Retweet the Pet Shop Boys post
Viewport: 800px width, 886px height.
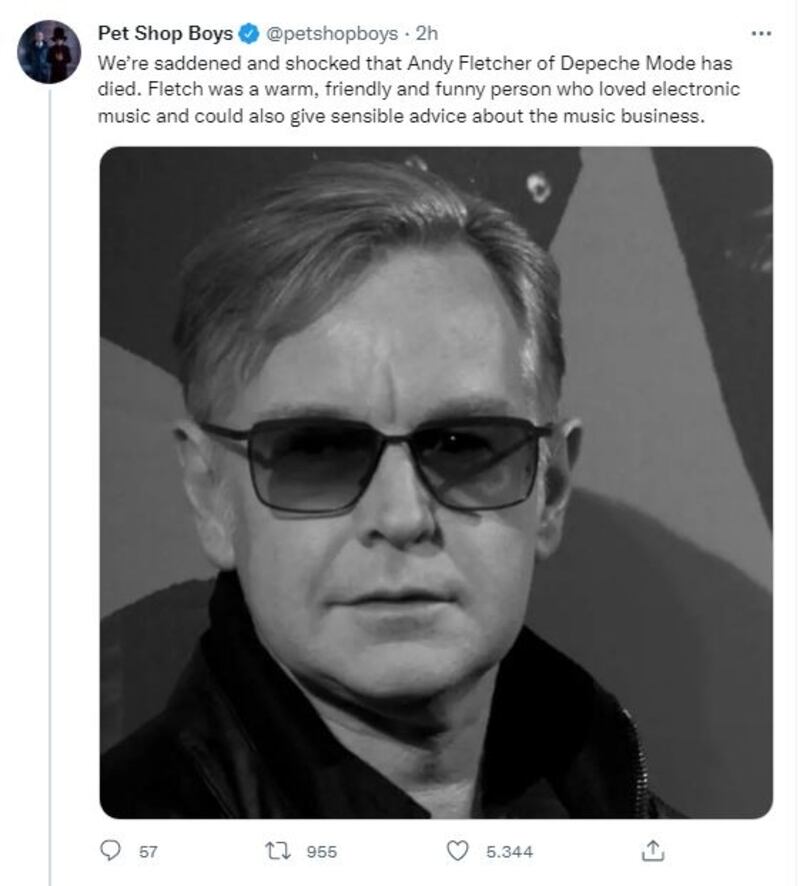(x=277, y=851)
